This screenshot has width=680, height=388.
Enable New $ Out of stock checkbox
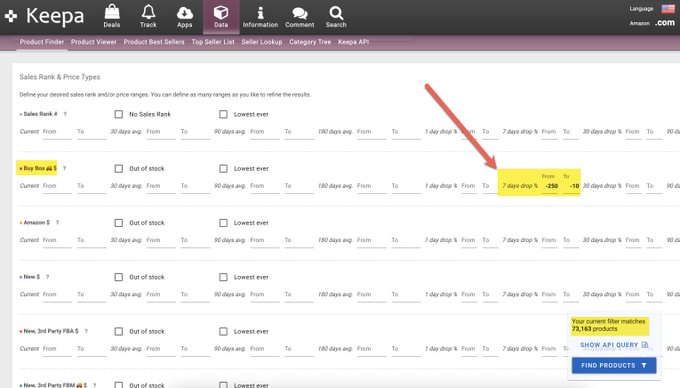pyautogui.click(x=118, y=277)
